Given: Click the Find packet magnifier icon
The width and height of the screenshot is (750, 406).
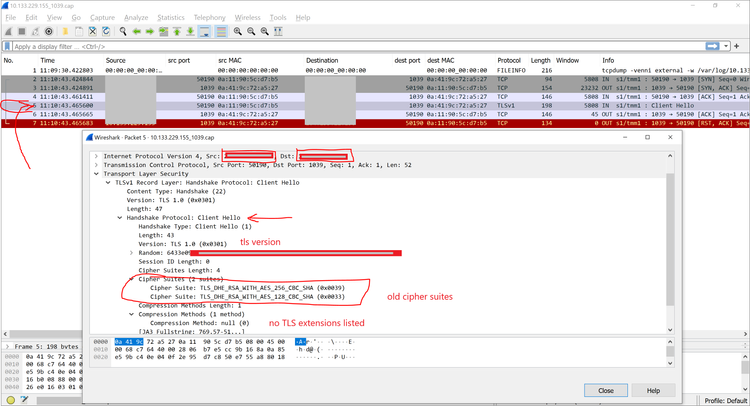Looking at the screenshot, I should point(123,31).
